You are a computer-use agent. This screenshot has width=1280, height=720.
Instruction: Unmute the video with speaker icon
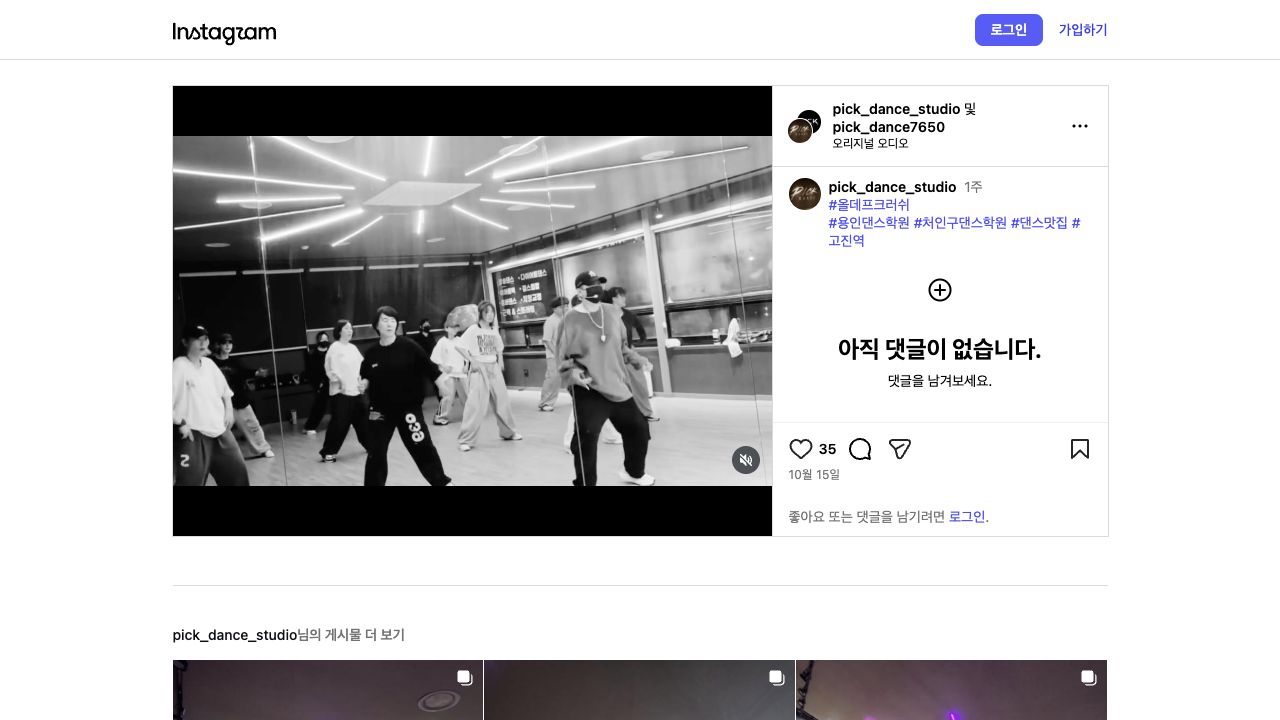tap(746, 460)
